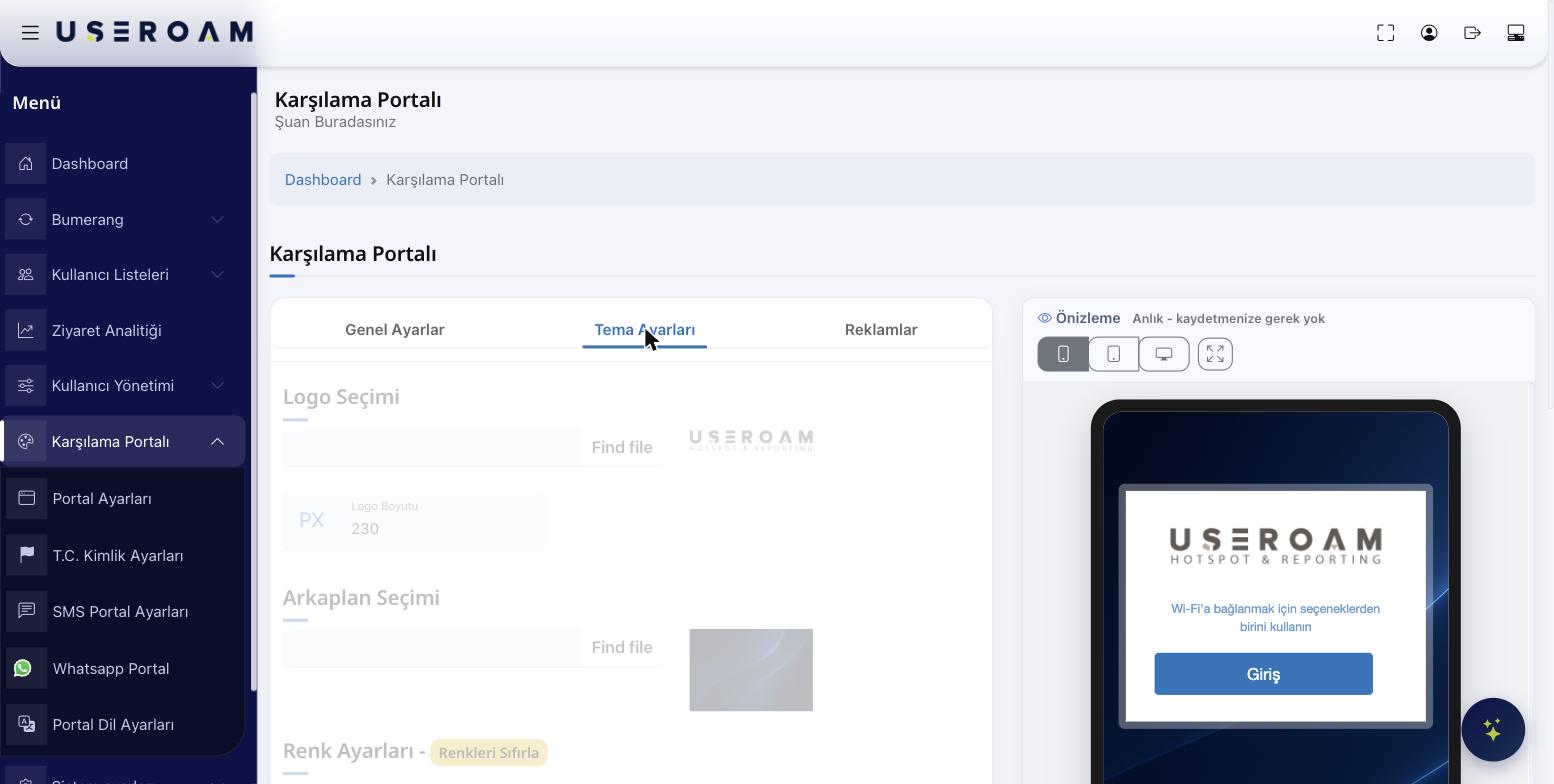Expand preview to fullscreen

click(x=1215, y=354)
